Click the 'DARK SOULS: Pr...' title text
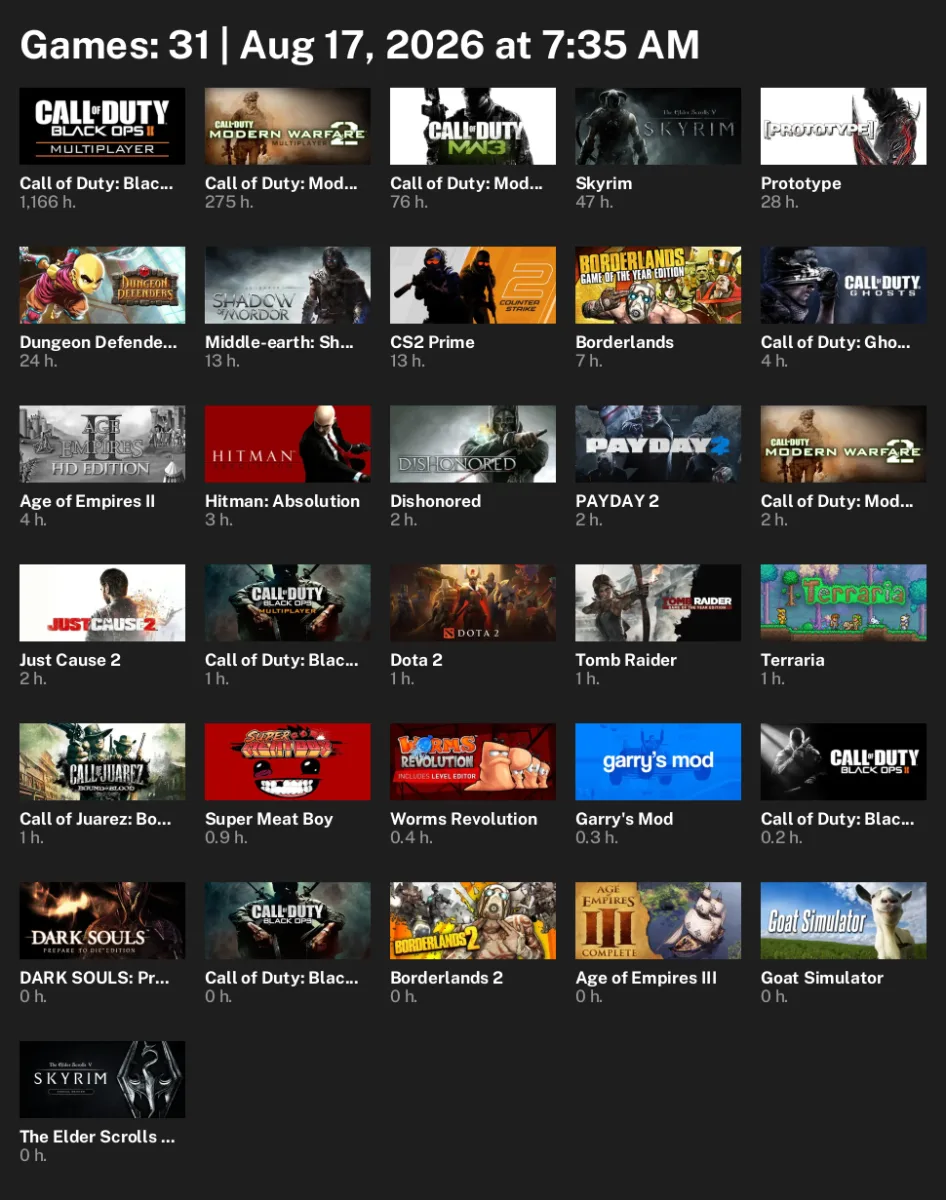This screenshot has width=946, height=1200. tap(94, 978)
